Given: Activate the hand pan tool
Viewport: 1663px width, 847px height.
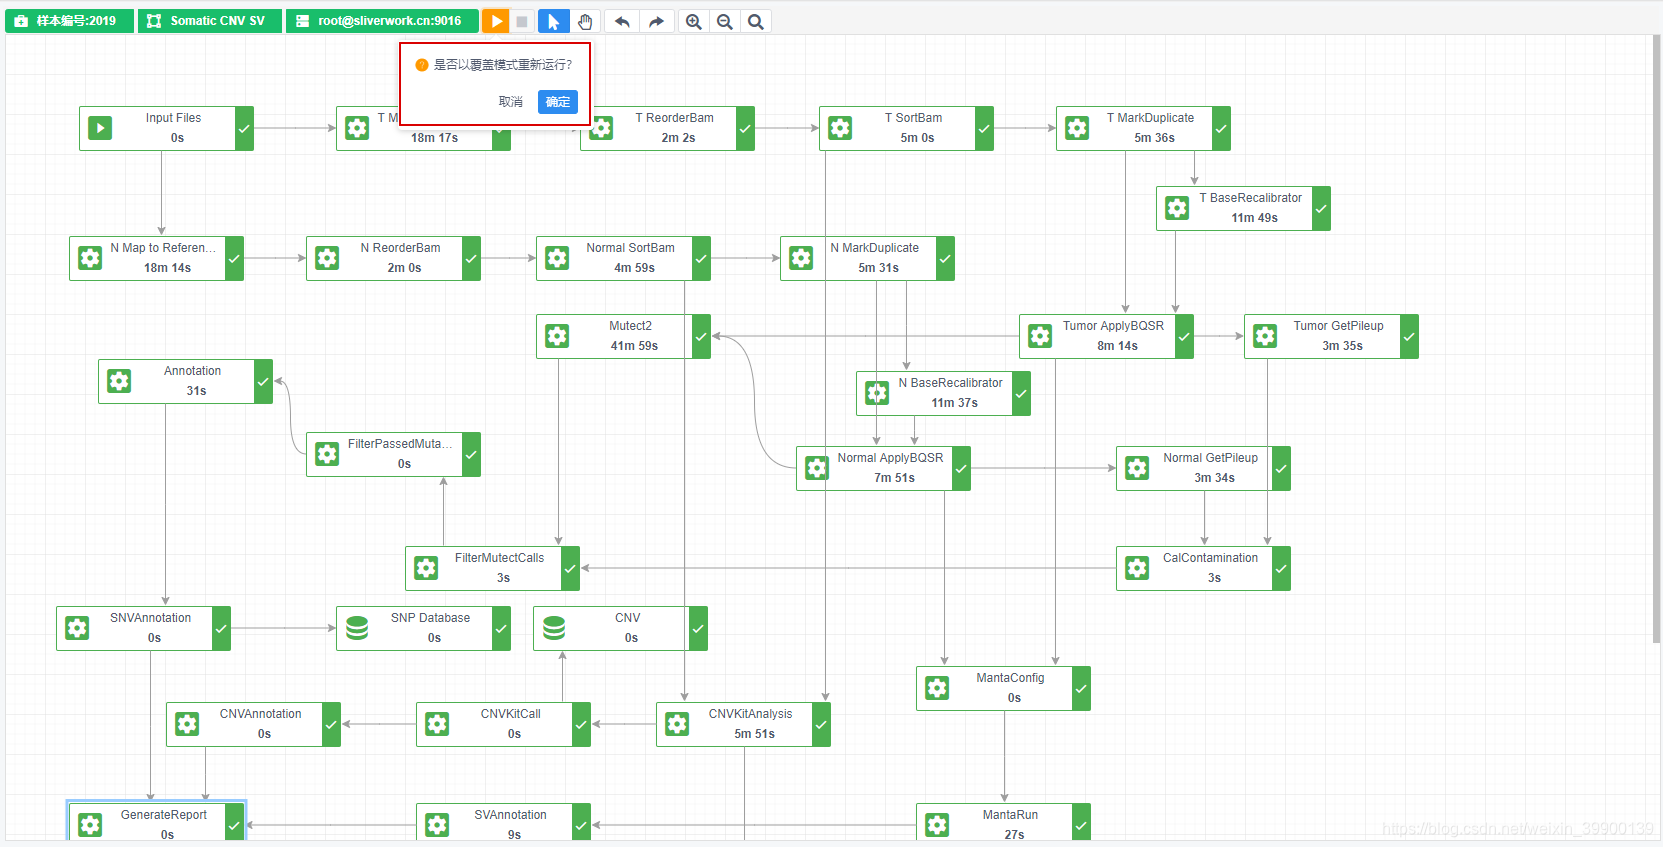Looking at the screenshot, I should pos(585,21).
